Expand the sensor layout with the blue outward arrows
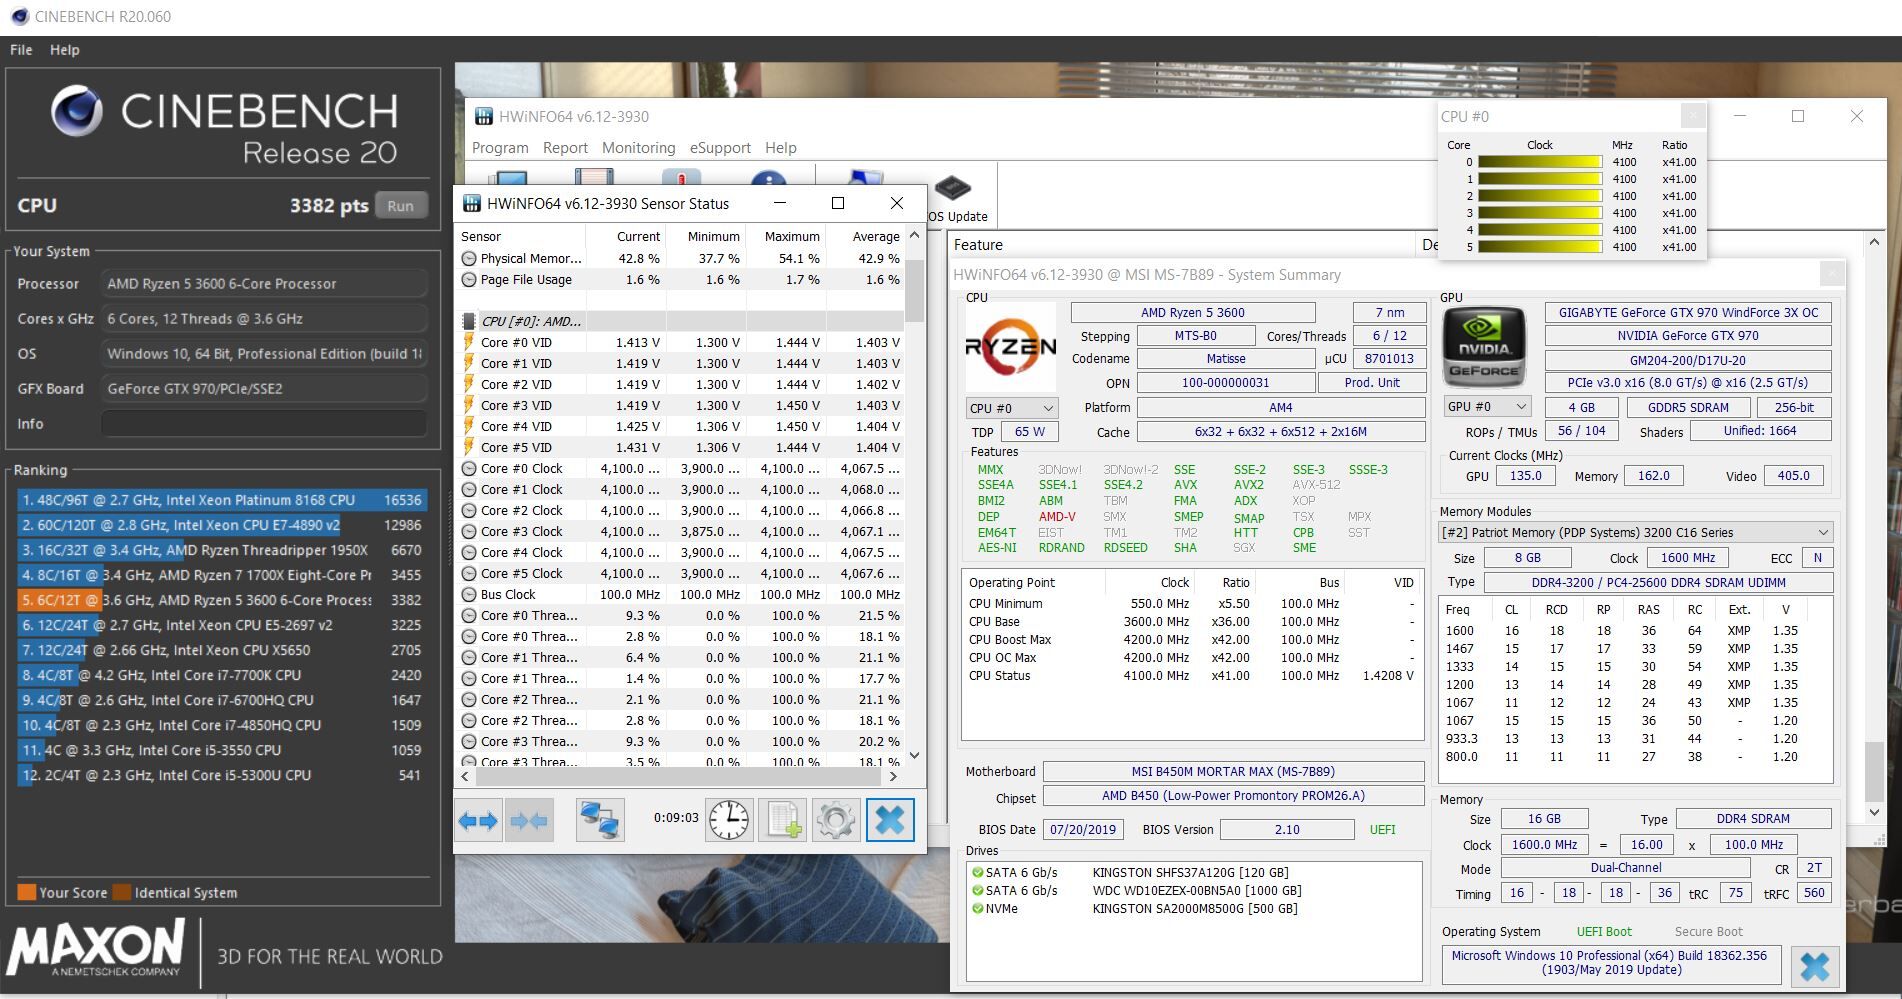The image size is (1902, 999). click(478, 821)
